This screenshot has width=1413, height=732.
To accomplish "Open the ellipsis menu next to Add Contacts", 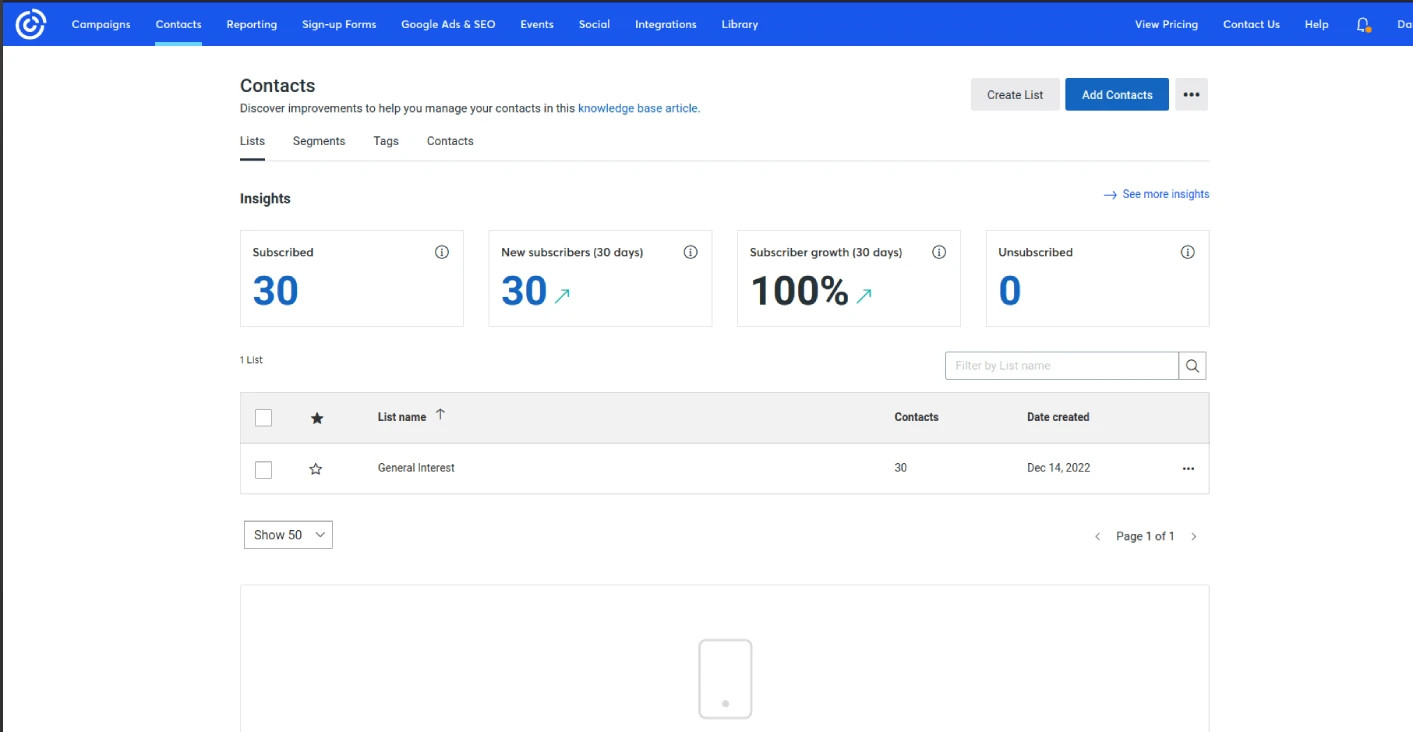I will [1191, 93].
